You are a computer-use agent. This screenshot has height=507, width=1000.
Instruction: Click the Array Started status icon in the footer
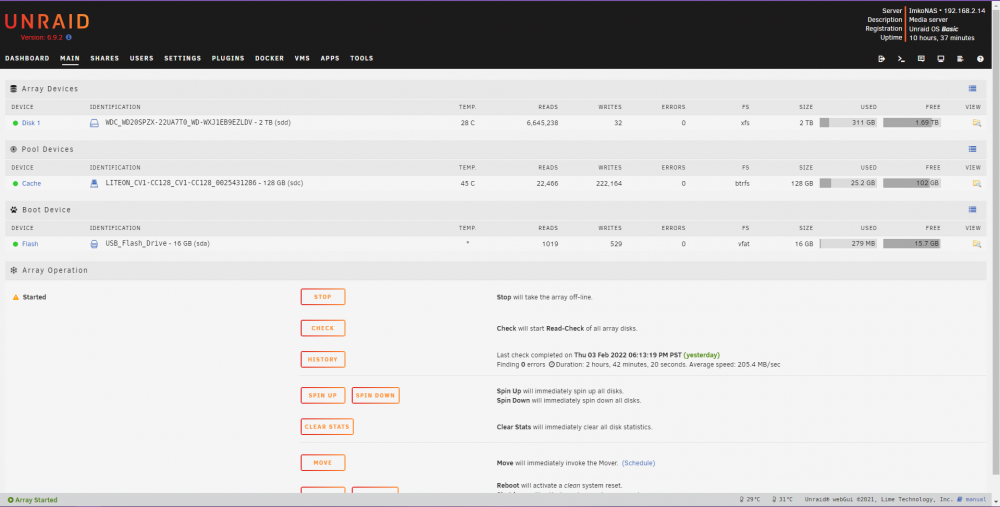click(x=10, y=500)
